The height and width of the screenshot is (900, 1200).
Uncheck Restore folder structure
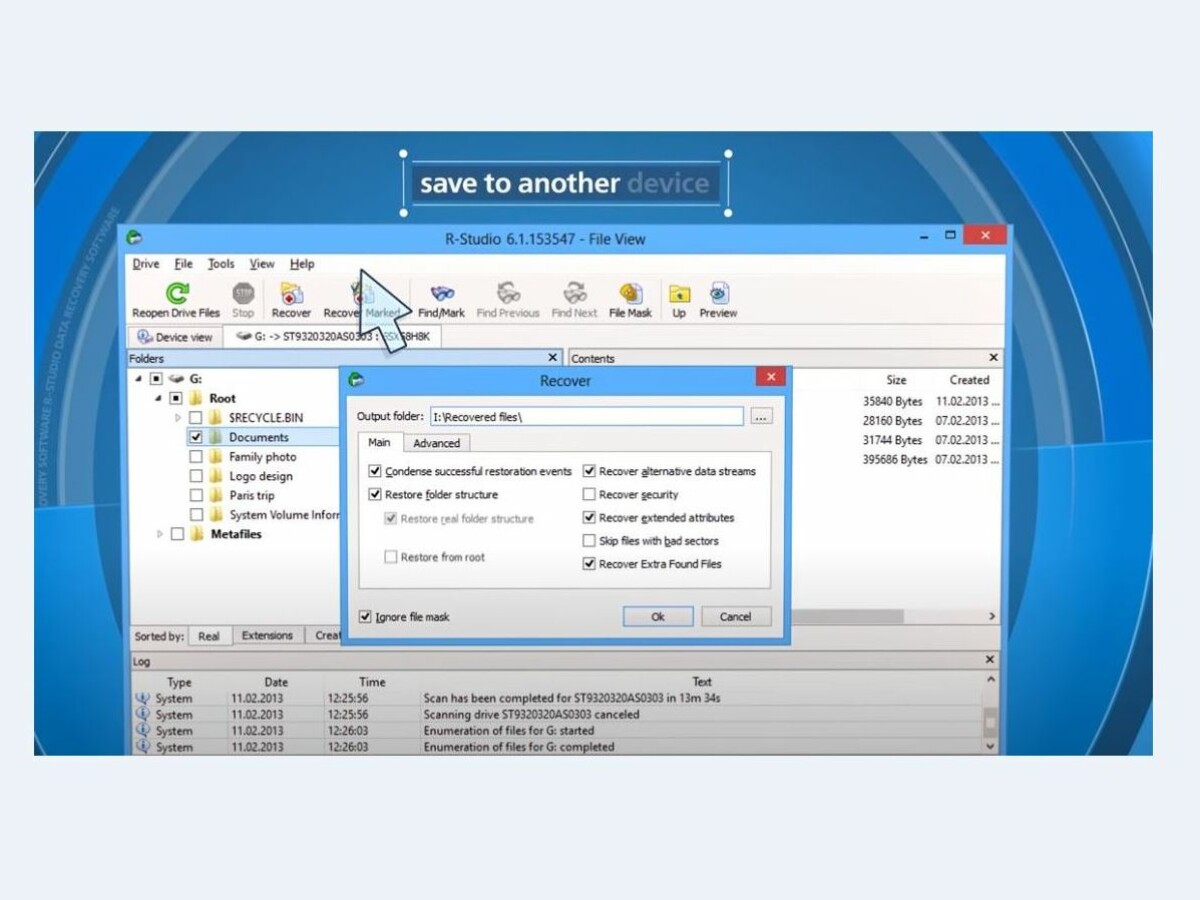[375, 494]
